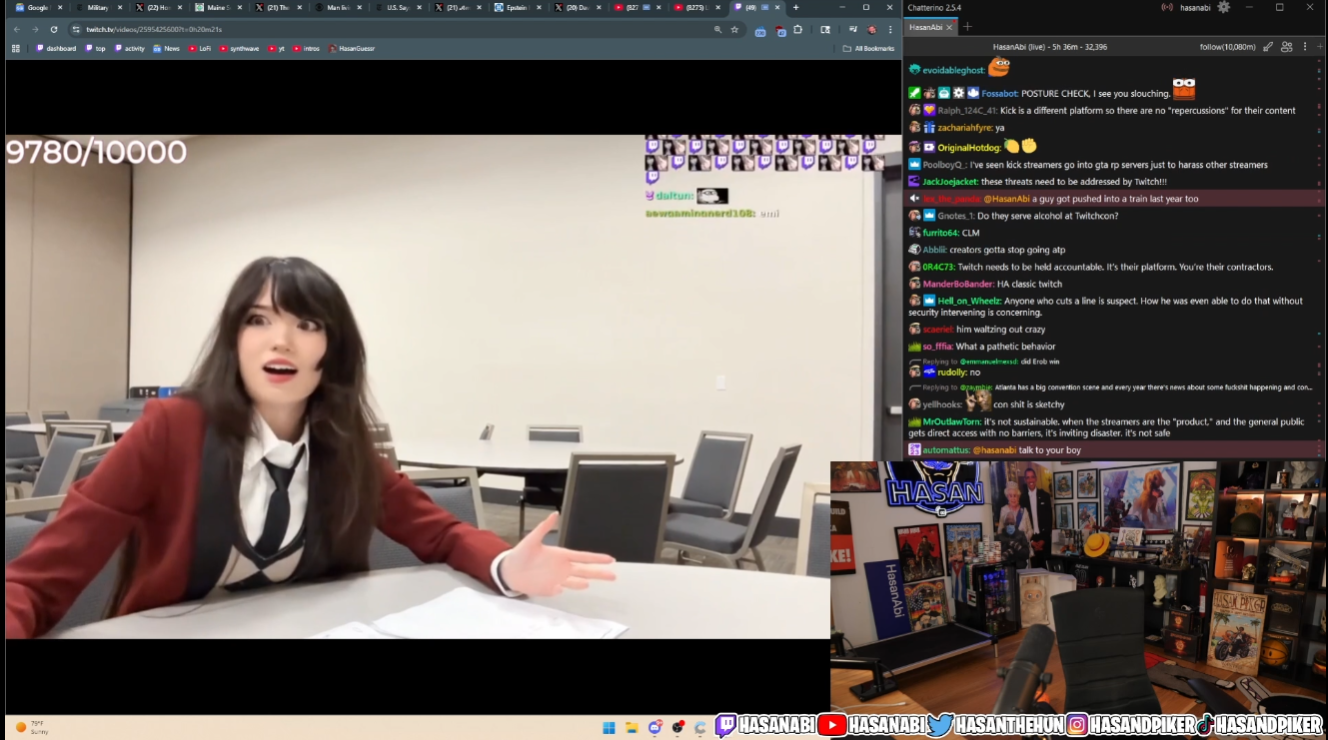Open Chrome extensions puzzle icon
The image size is (1328, 740).
798,29
